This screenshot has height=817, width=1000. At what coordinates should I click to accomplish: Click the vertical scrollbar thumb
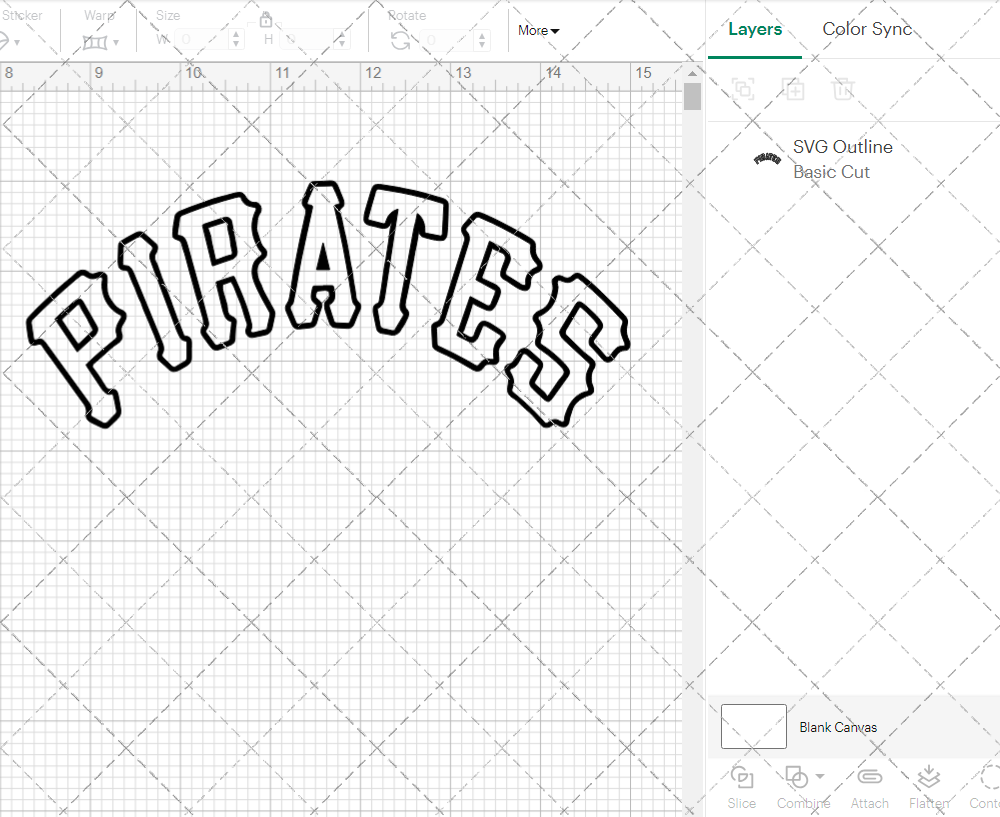tap(692, 97)
